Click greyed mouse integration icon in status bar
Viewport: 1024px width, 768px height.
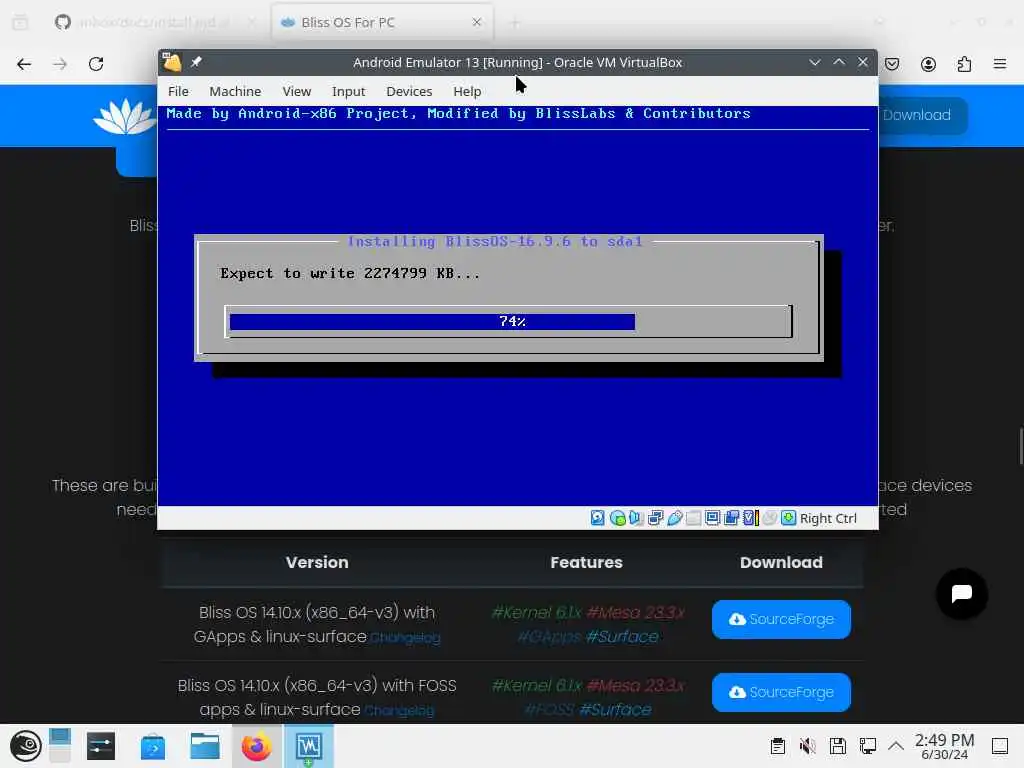click(770, 518)
